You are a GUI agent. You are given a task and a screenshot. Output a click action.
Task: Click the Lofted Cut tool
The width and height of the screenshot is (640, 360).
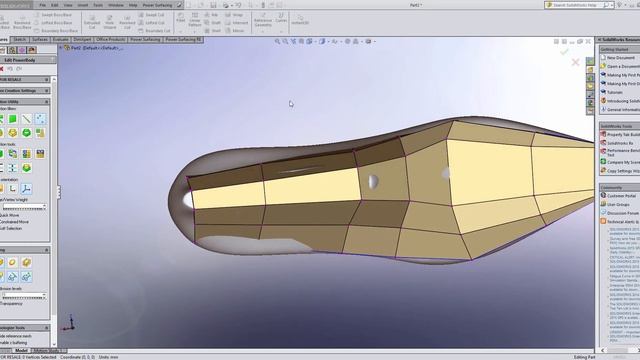(x=151, y=23)
